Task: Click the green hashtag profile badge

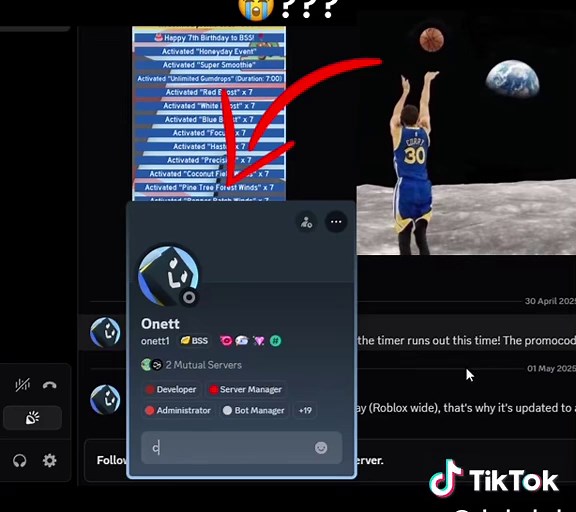Action: [276, 341]
